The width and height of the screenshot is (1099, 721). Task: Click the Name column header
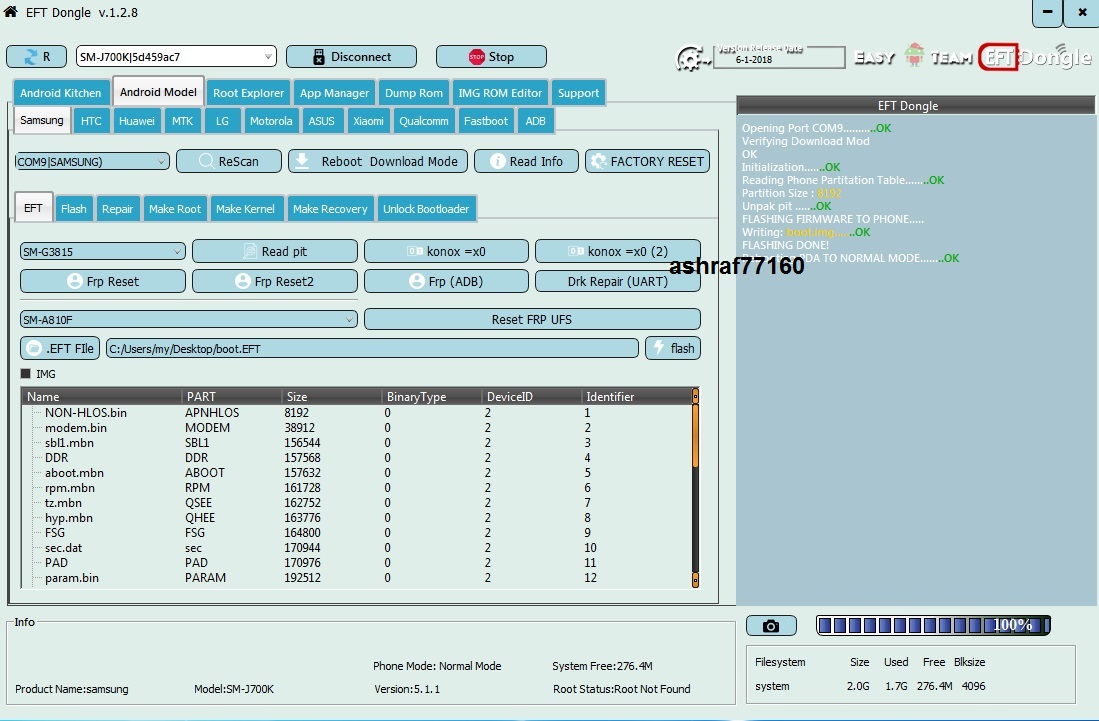[x=102, y=397]
